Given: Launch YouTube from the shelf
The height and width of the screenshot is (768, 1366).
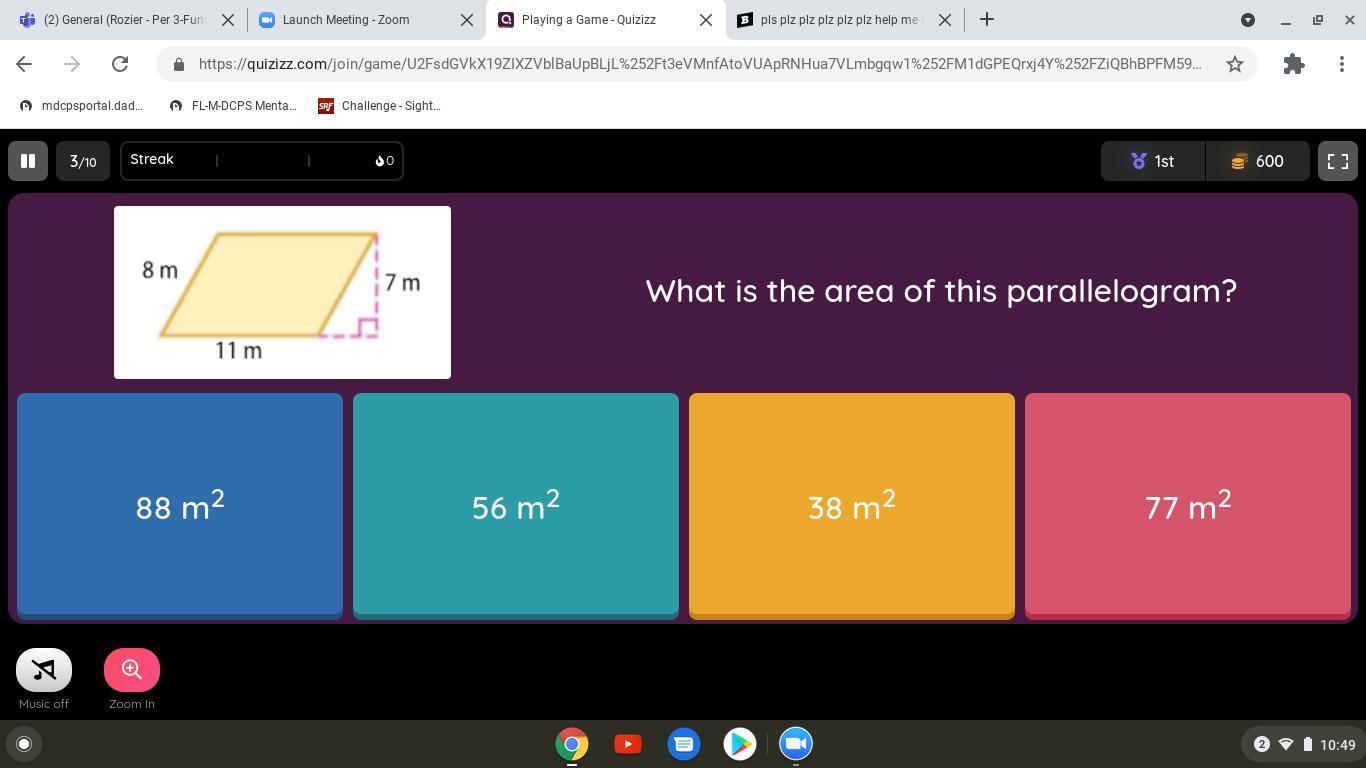Looking at the screenshot, I should tap(628, 744).
